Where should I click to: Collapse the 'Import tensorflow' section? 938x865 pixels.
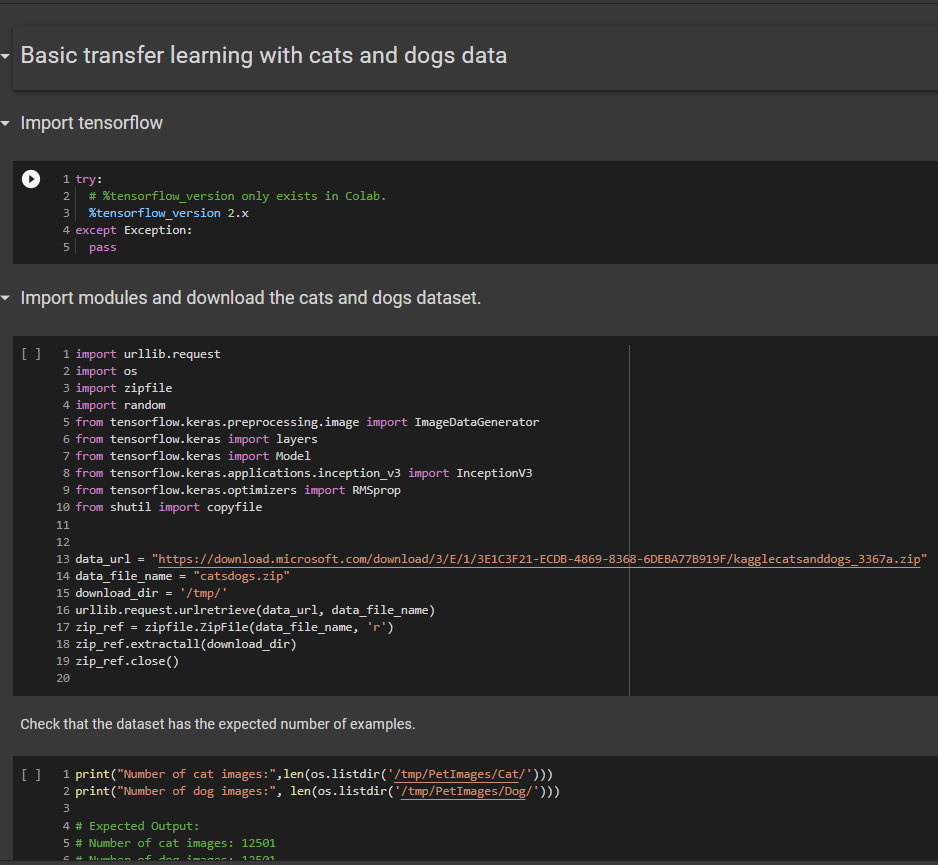7,123
